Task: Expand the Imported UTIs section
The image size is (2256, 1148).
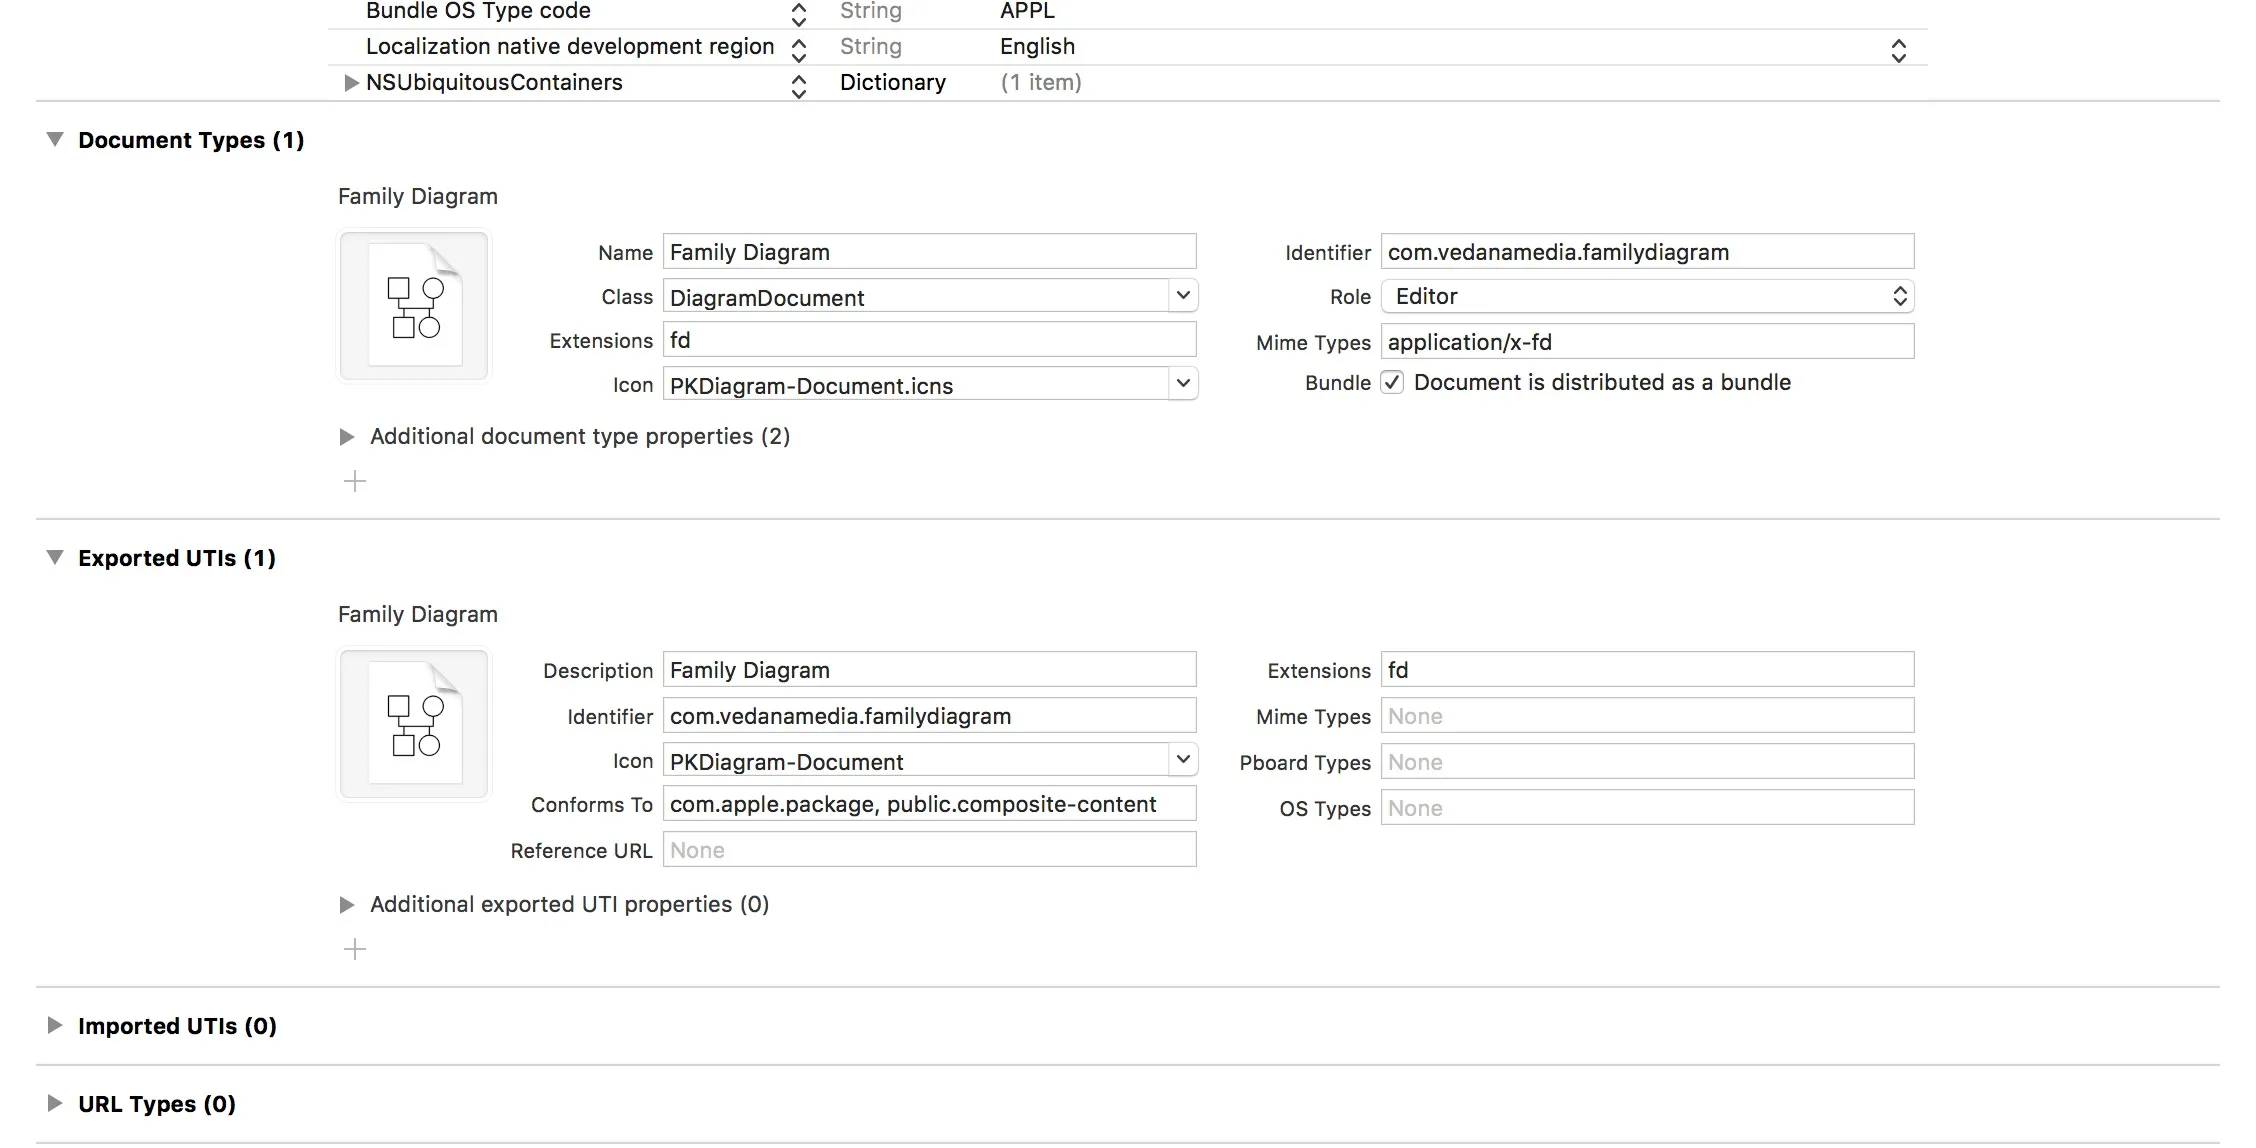Action: (55, 1026)
